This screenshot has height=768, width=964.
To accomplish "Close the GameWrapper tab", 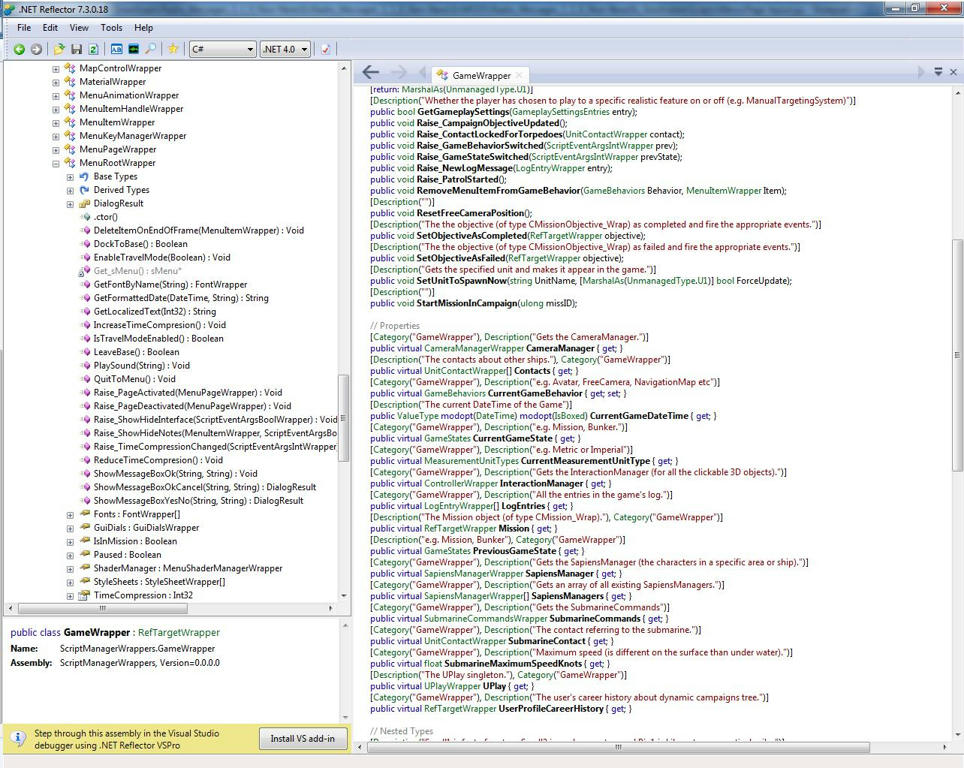I will [x=519, y=76].
